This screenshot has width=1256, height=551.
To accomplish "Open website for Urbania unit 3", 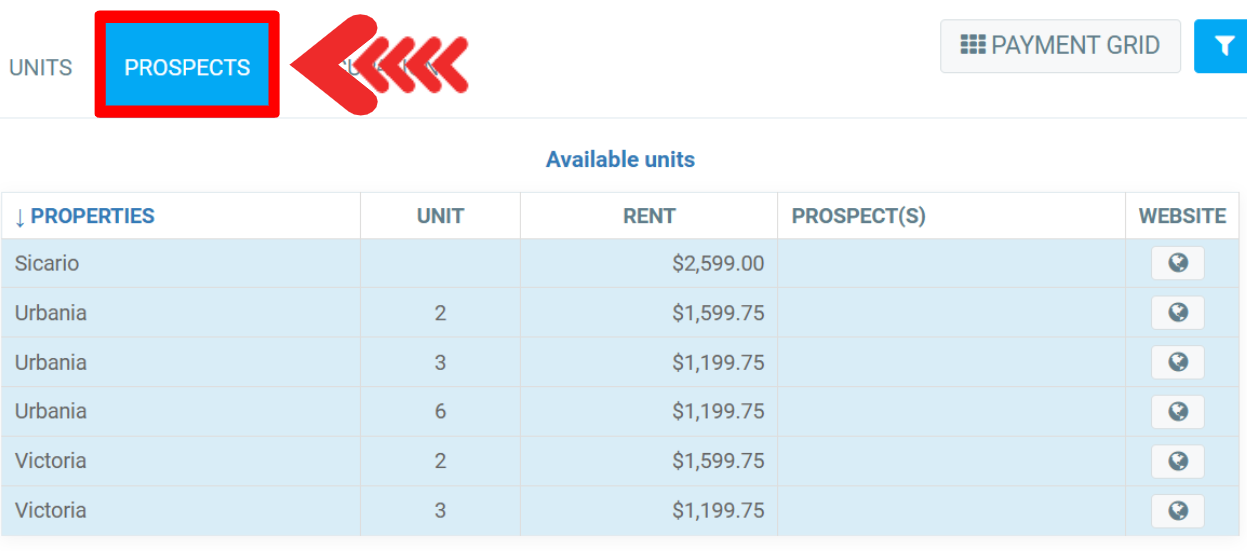I will (x=1178, y=362).
